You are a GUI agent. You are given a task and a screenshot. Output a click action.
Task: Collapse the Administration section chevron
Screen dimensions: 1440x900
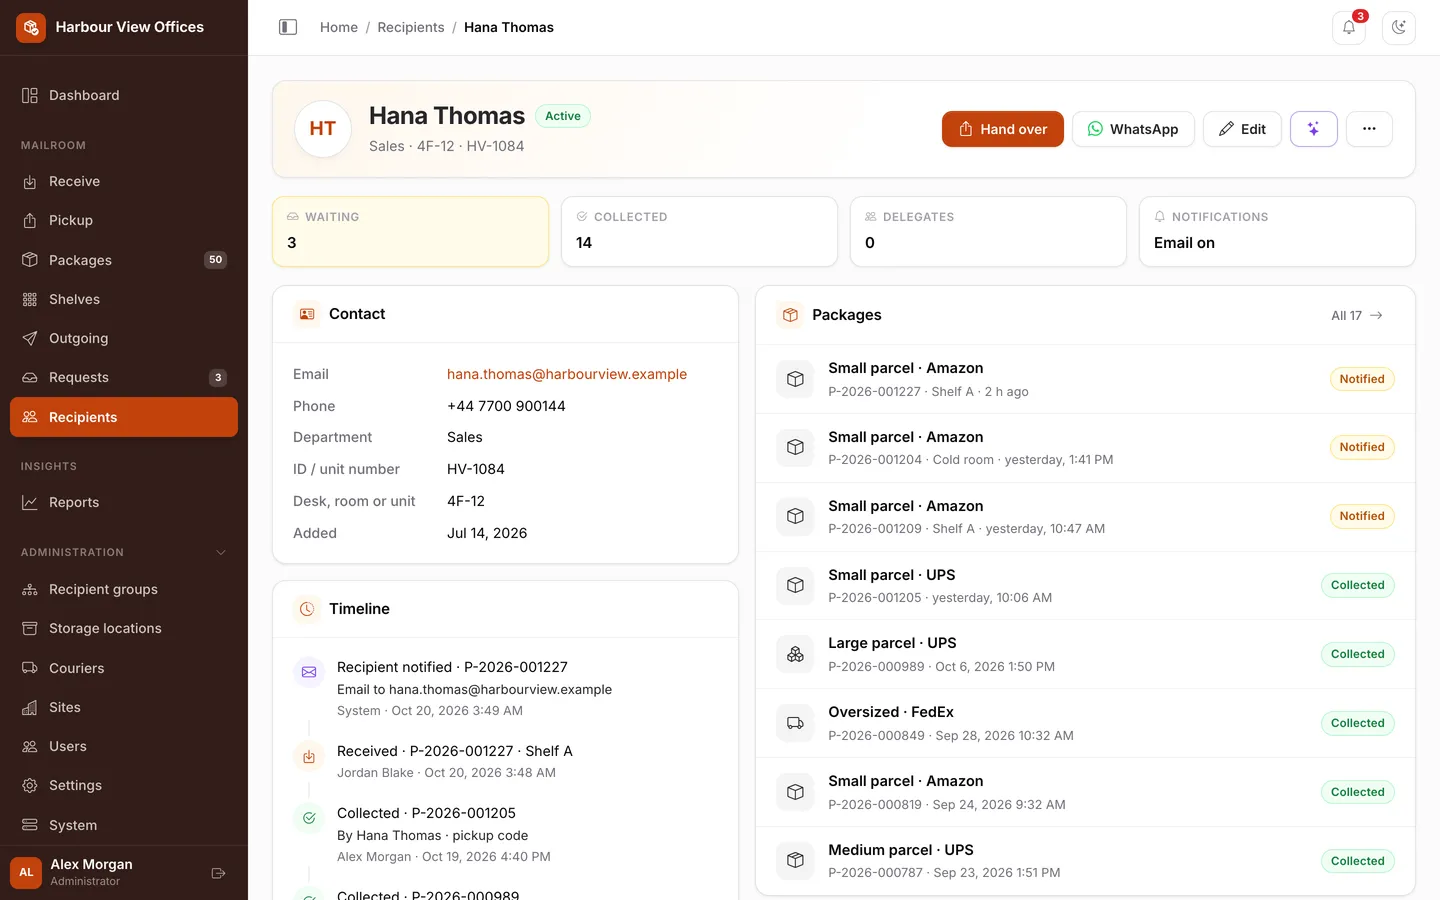click(221, 552)
